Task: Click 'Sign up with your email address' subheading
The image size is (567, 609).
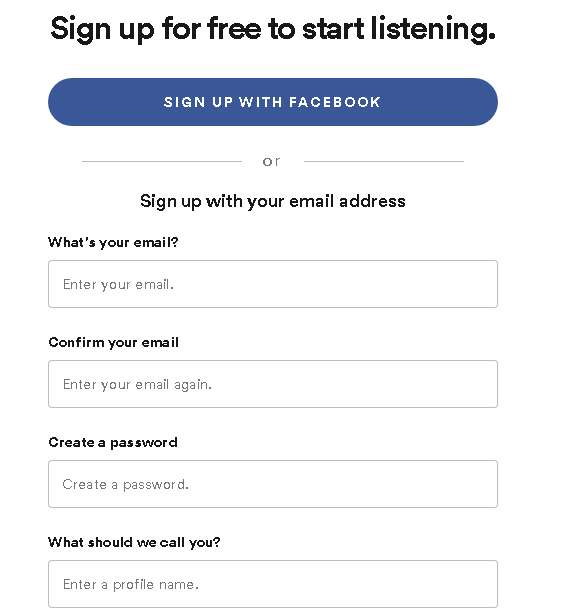Action: (x=273, y=202)
